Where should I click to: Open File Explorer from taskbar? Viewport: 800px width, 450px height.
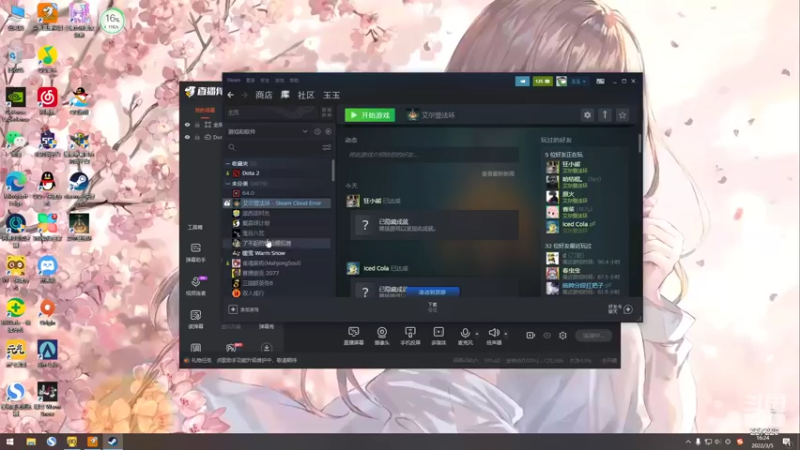[x=31, y=441]
